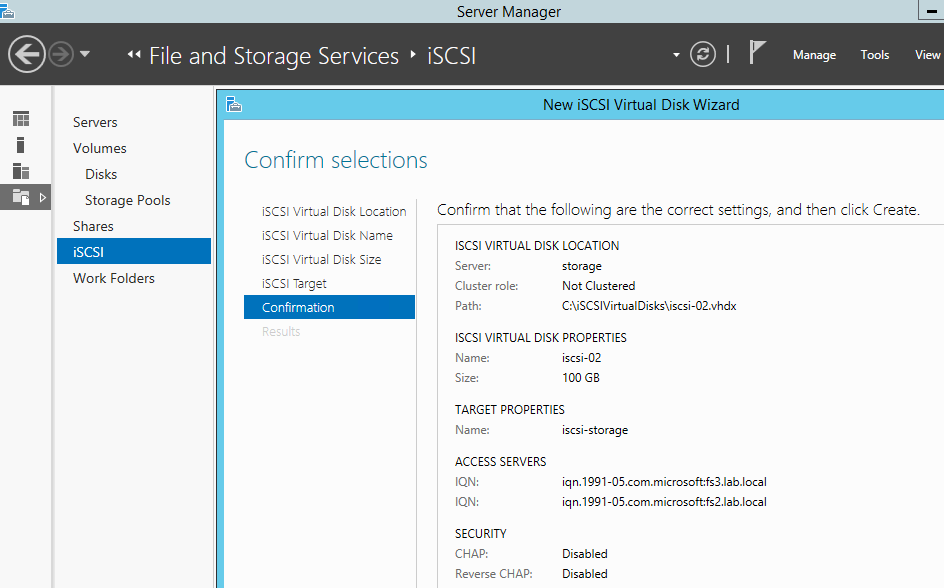The height and width of the screenshot is (588, 944).
Task: Expand the dropdown arrow beside the refresh icon
Action: click(677, 55)
